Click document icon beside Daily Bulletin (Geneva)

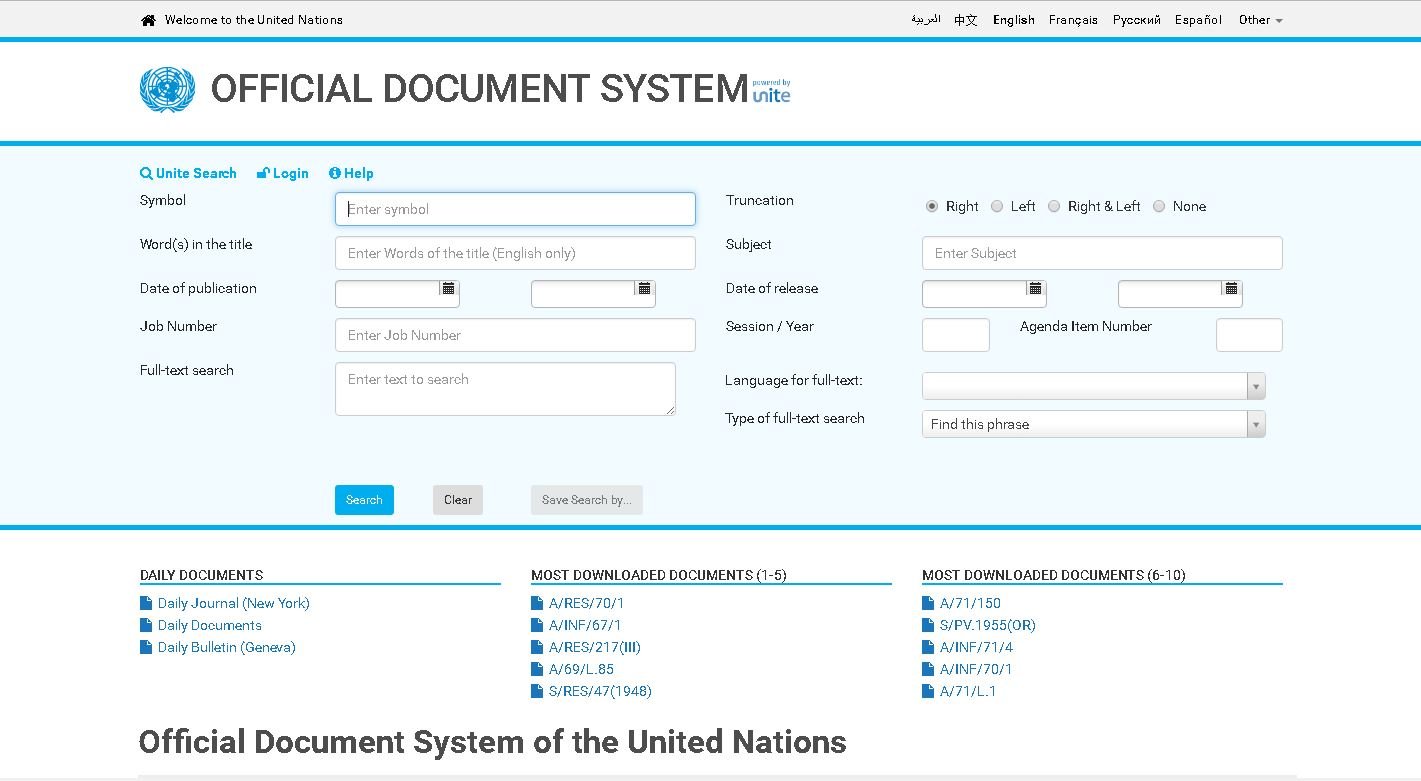click(x=146, y=647)
